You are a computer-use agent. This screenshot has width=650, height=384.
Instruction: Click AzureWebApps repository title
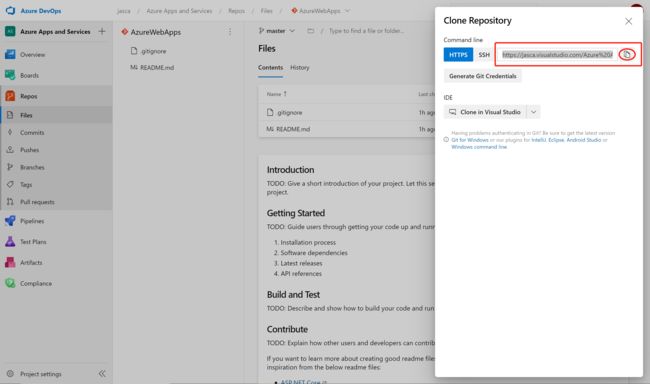[156, 32]
